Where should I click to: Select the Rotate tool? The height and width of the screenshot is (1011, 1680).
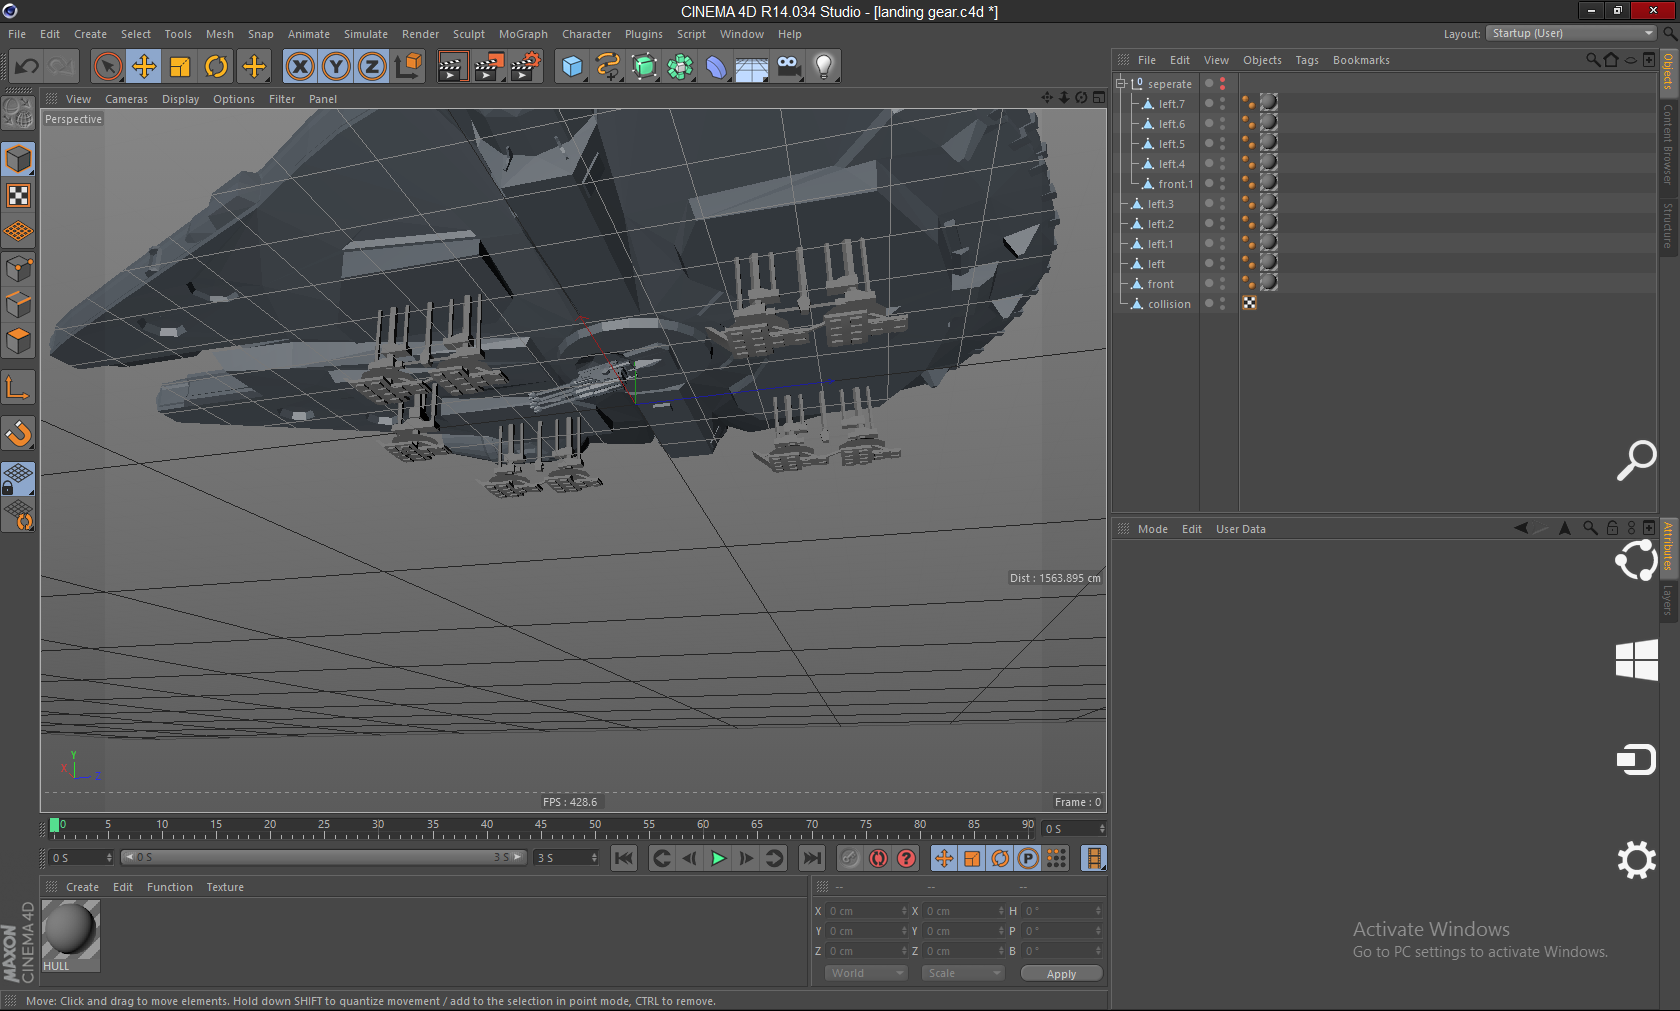coord(216,67)
